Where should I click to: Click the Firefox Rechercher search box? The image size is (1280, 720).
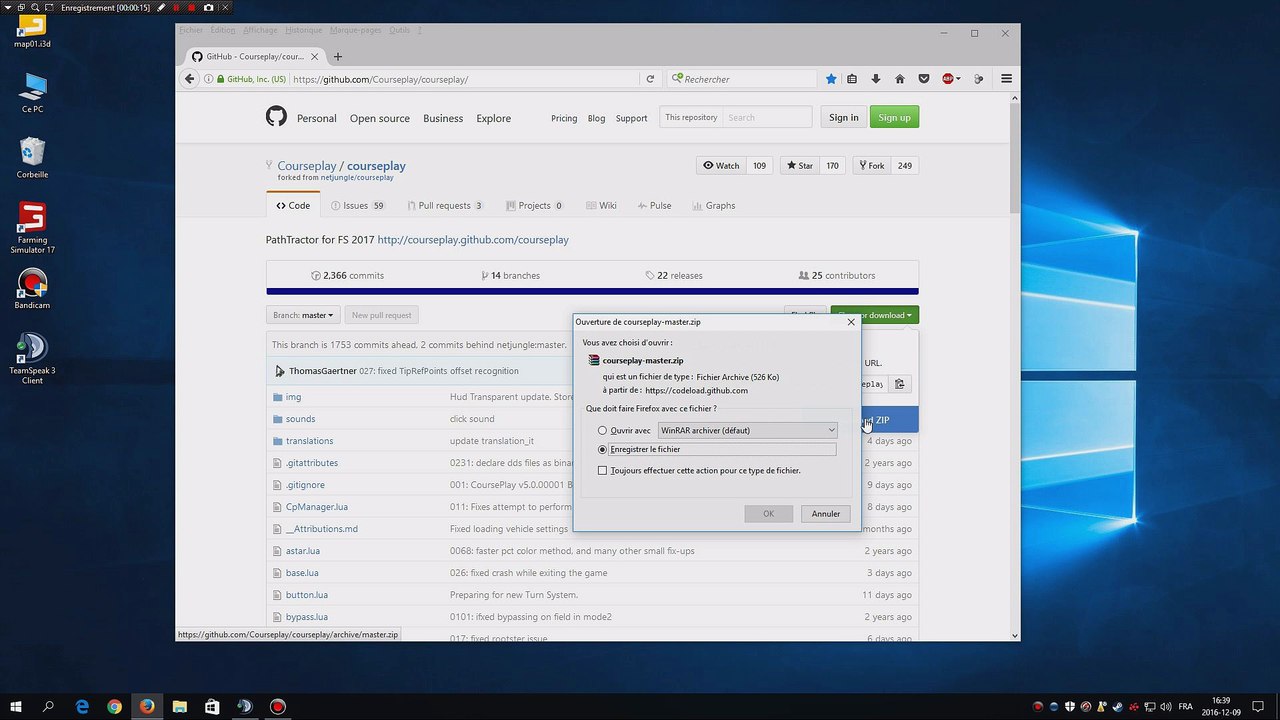point(742,79)
